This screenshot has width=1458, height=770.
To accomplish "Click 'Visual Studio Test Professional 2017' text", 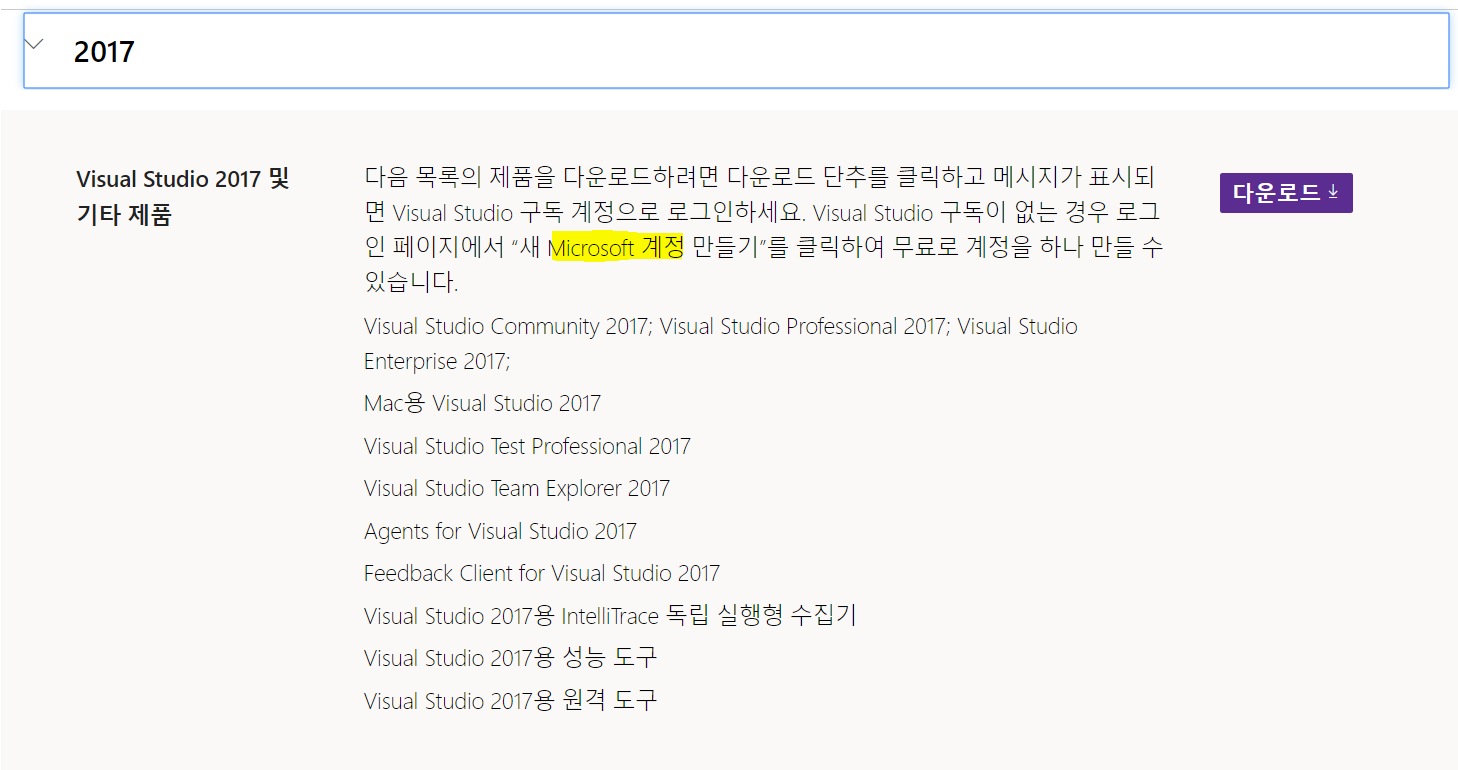I will pos(527,446).
